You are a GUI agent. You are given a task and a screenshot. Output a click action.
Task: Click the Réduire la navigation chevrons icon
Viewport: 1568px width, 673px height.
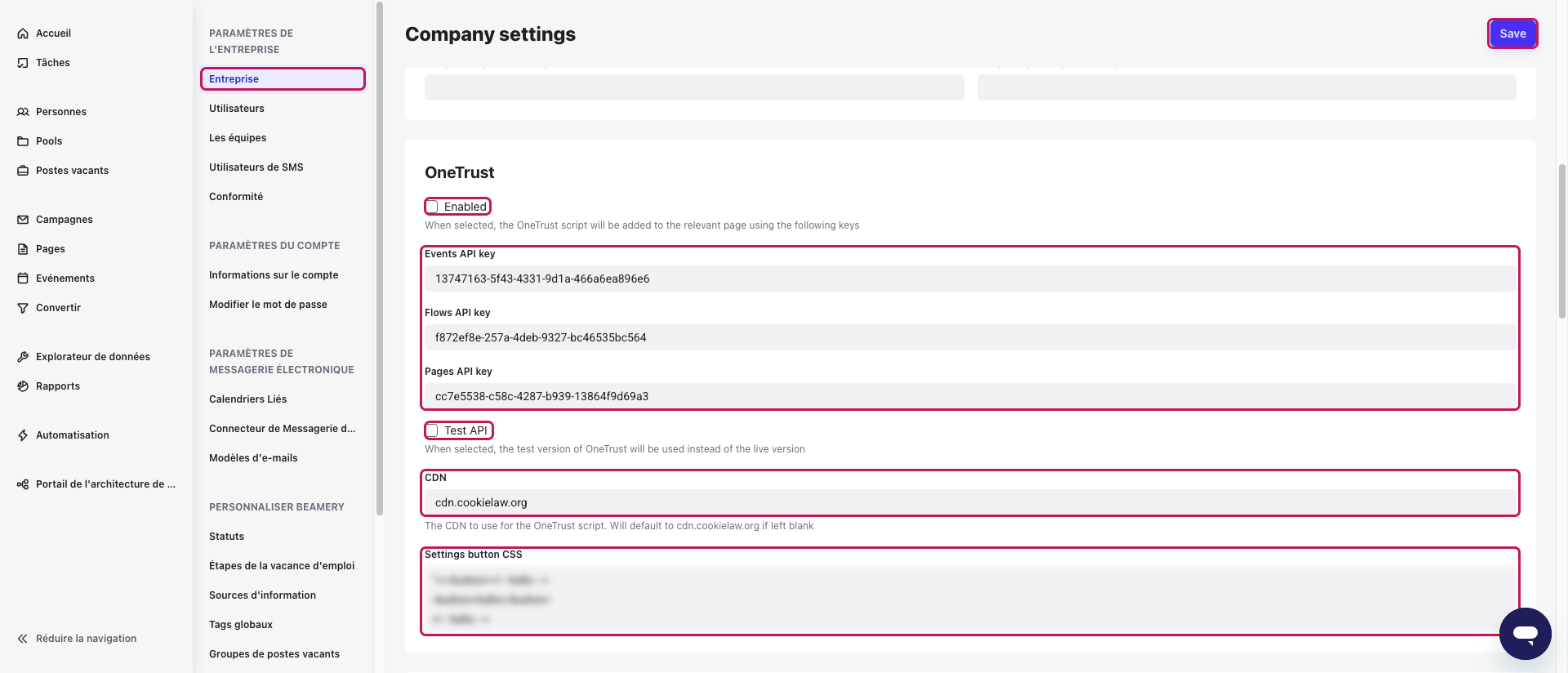pos(23,638)
